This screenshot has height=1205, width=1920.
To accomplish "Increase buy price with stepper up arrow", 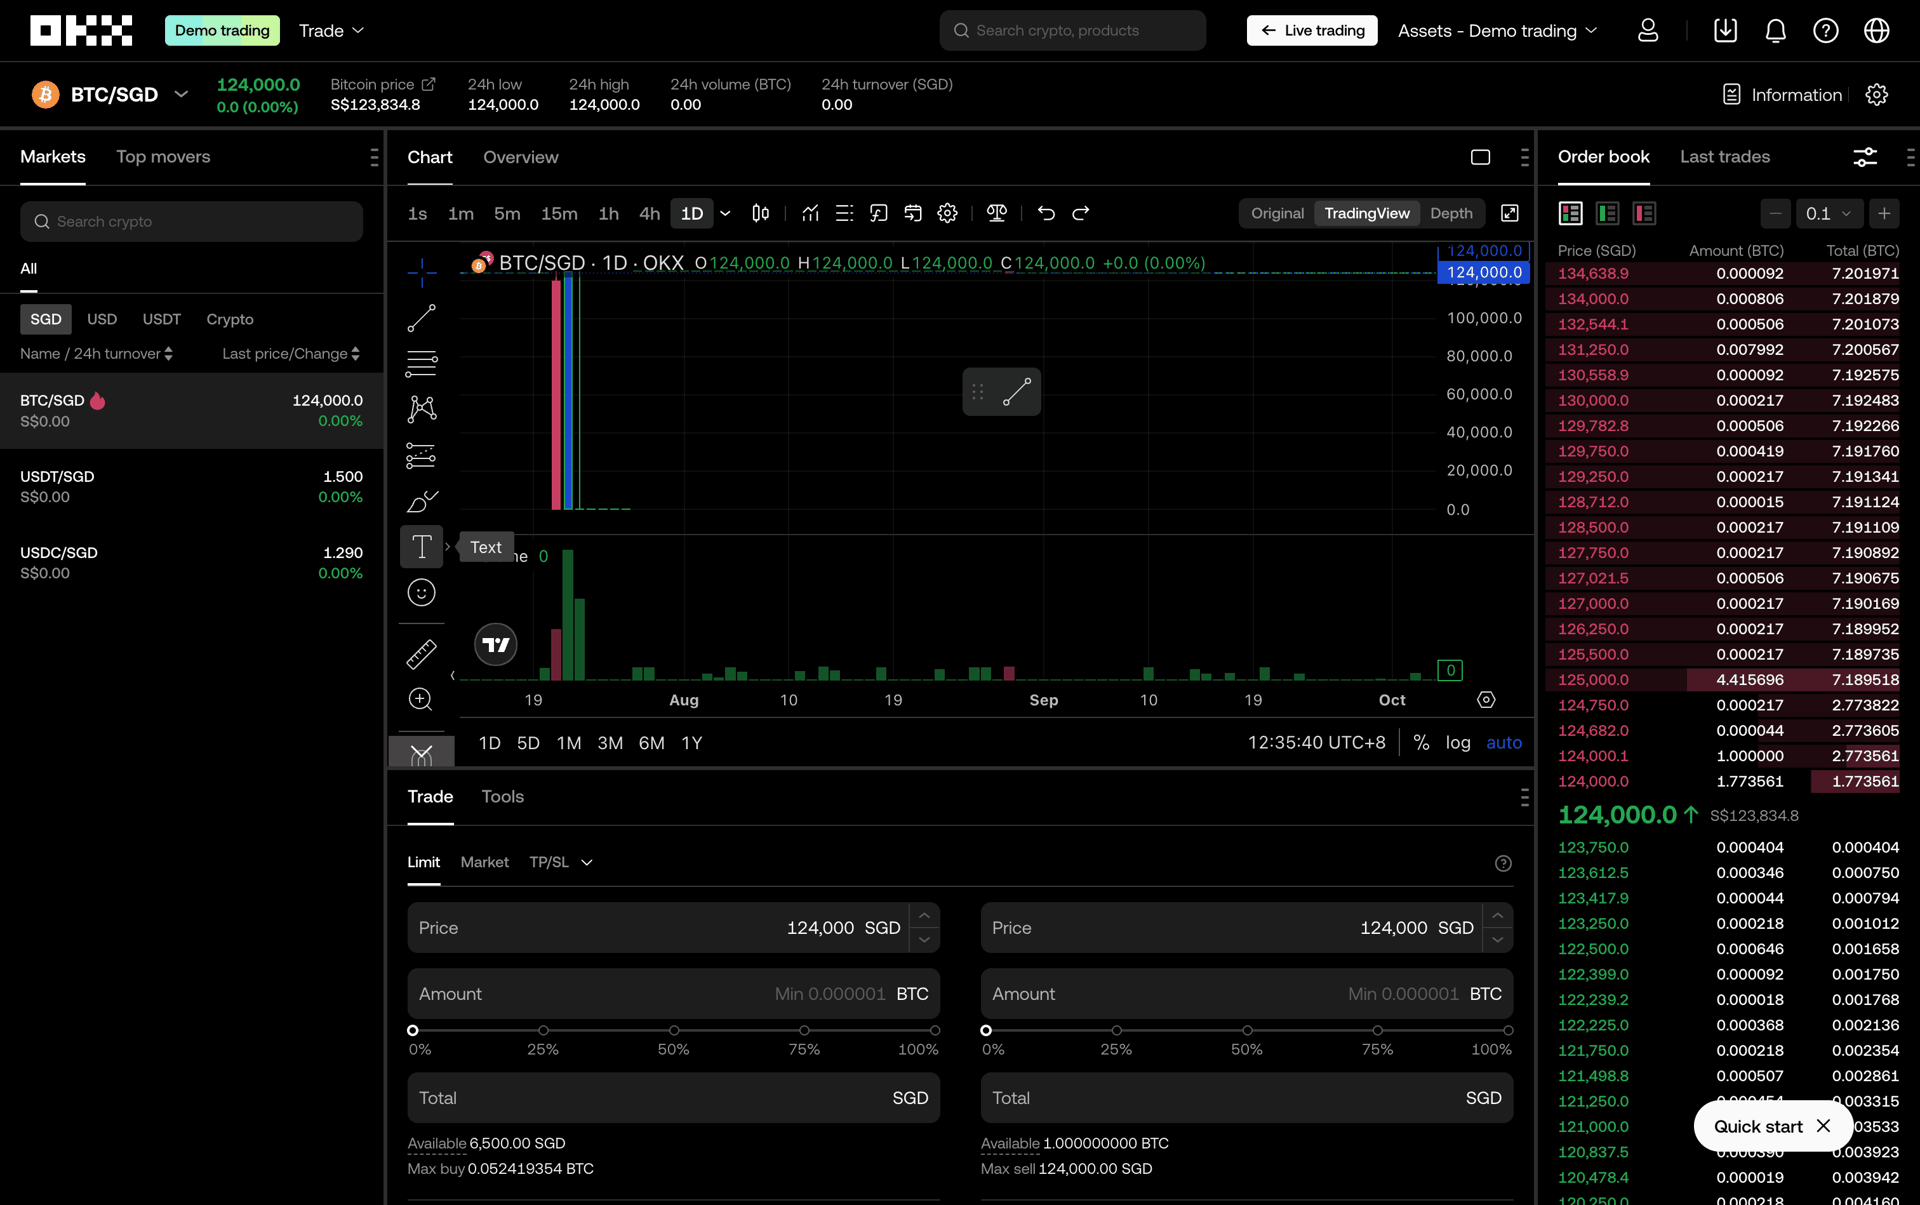I will pos(924,916).
